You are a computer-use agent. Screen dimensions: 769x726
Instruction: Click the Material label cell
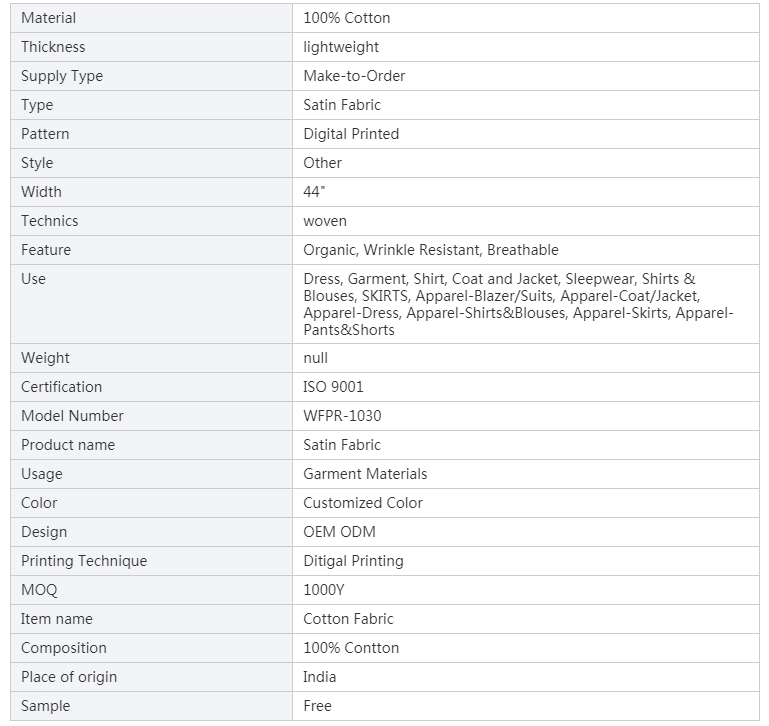click(48, 18)
